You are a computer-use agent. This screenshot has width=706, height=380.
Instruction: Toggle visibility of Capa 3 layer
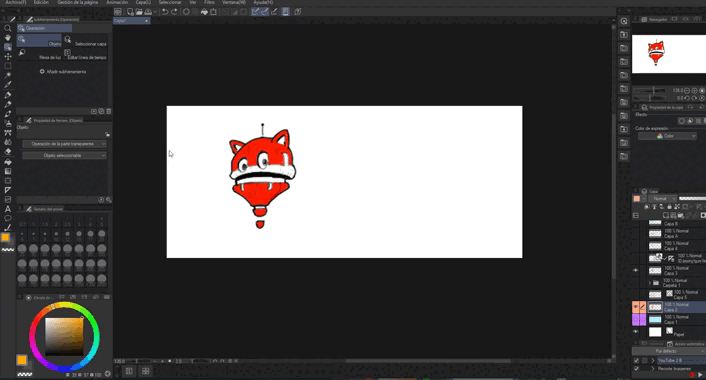[x=636, y=271]
